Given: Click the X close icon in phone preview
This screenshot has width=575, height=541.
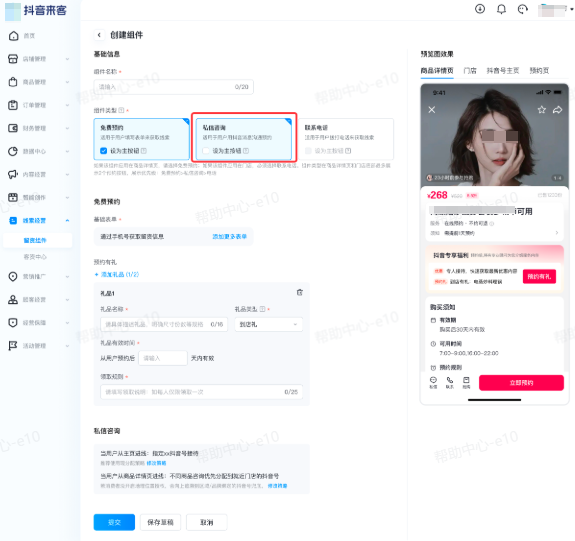Looking at the screenshot, I should point(432,110).
